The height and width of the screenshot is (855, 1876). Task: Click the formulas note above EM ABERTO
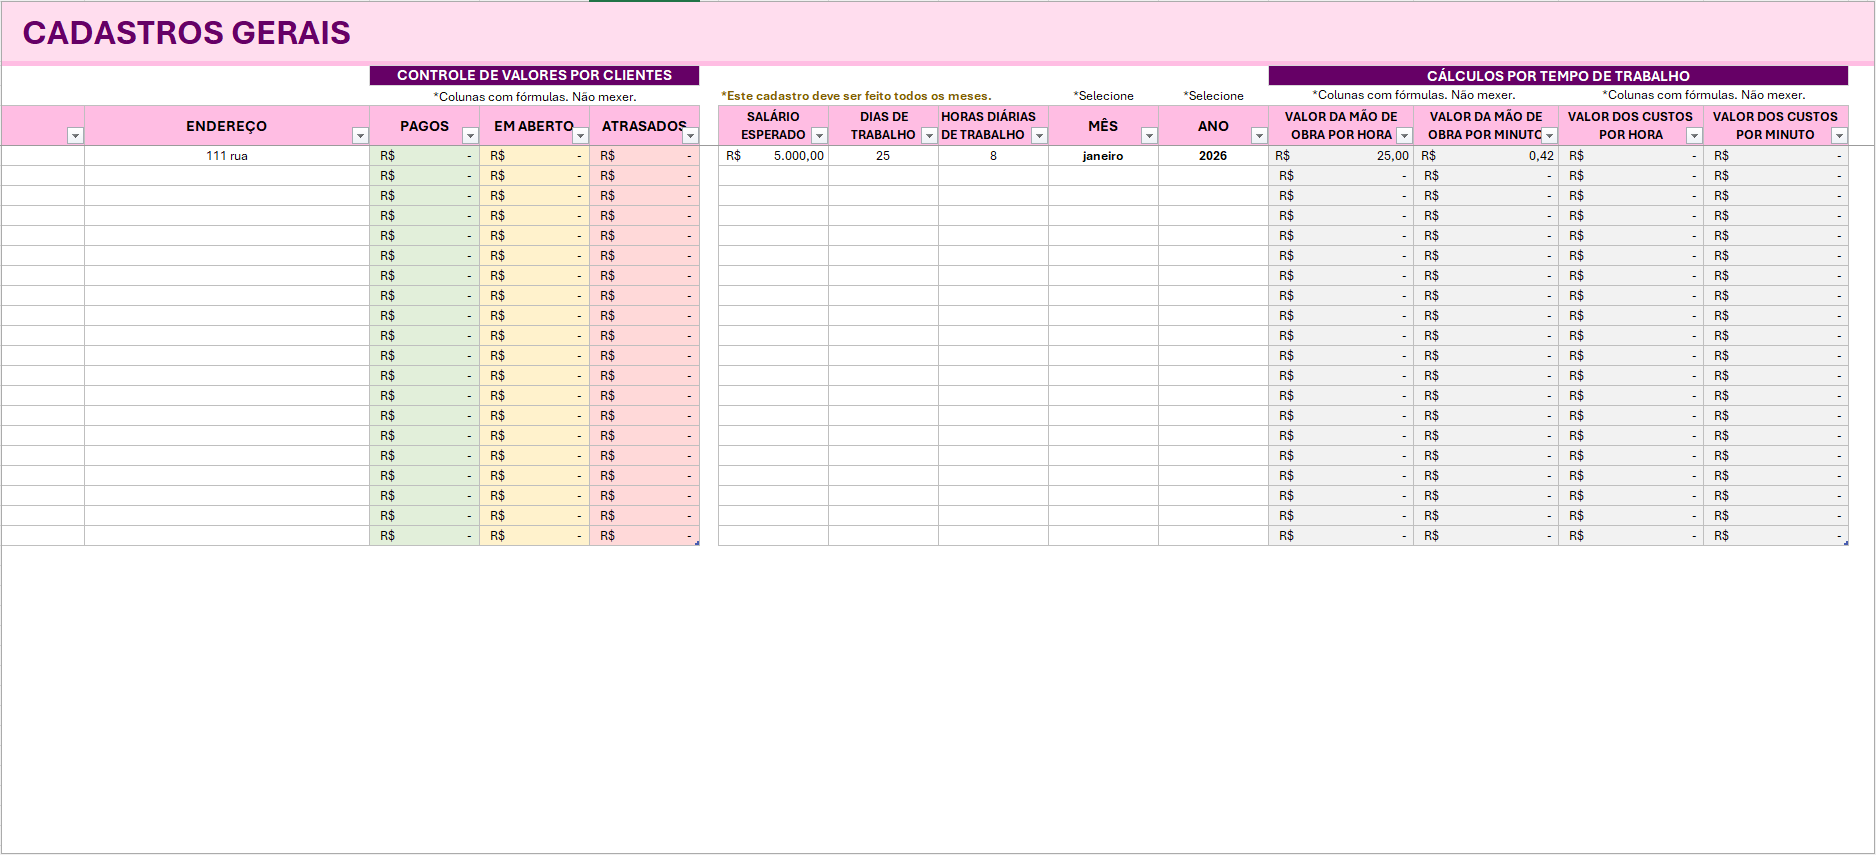(535, 97)
